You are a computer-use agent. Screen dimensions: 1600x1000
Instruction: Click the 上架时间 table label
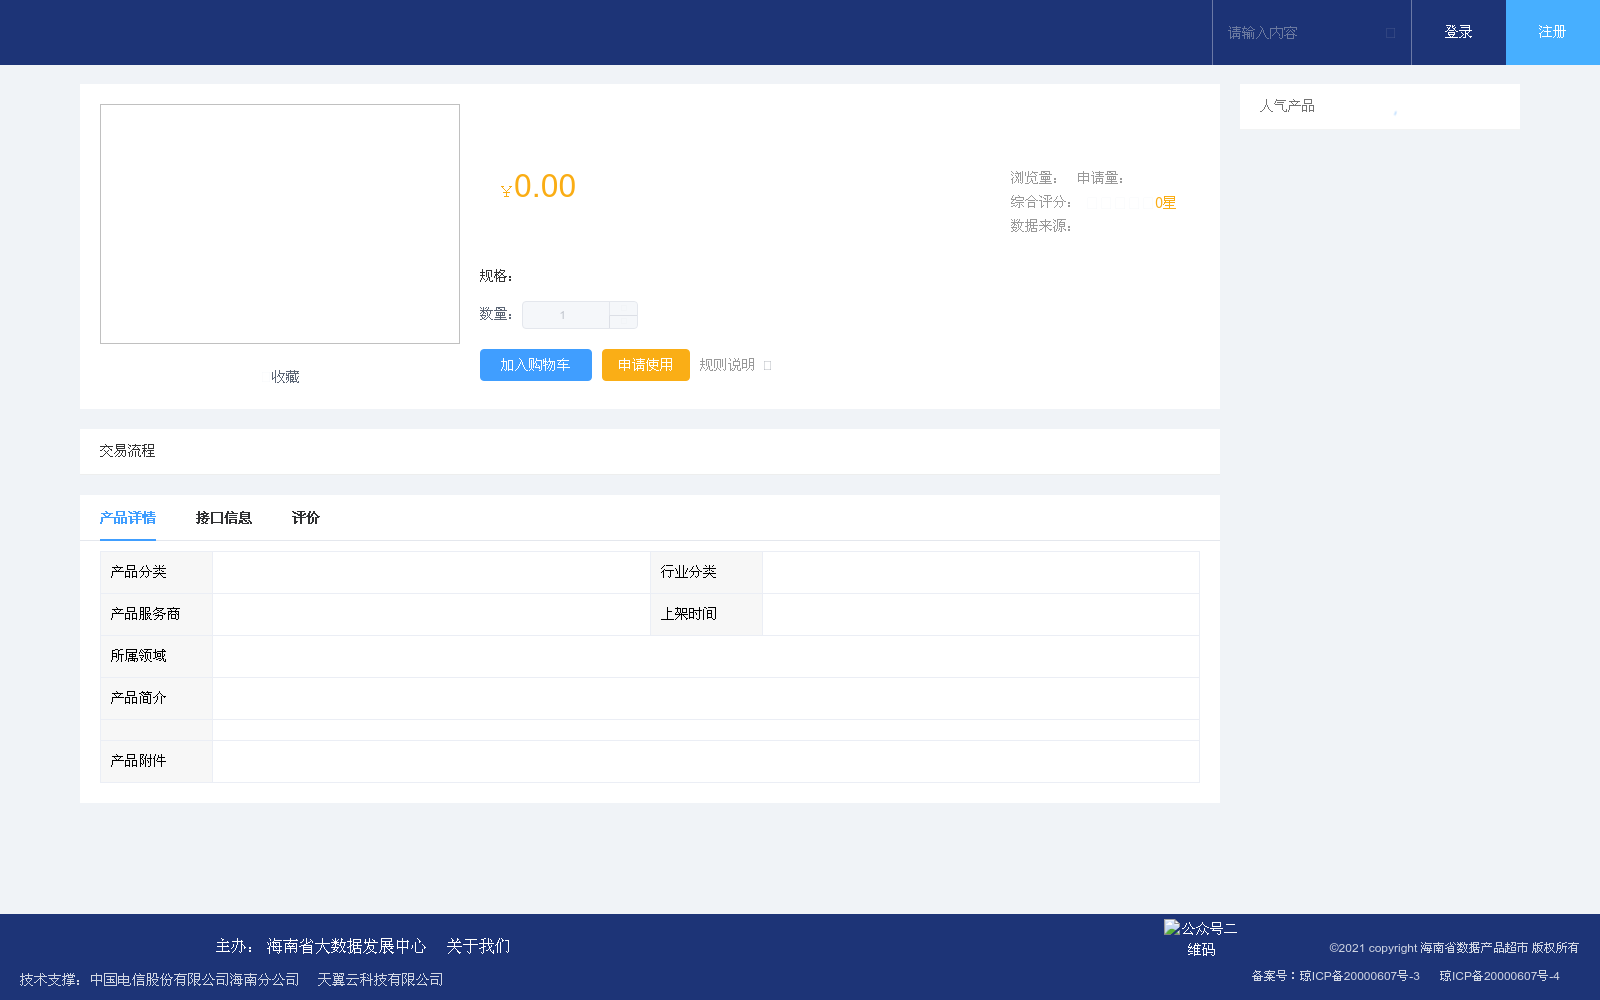pyautogui.click(x=688, y=614)
